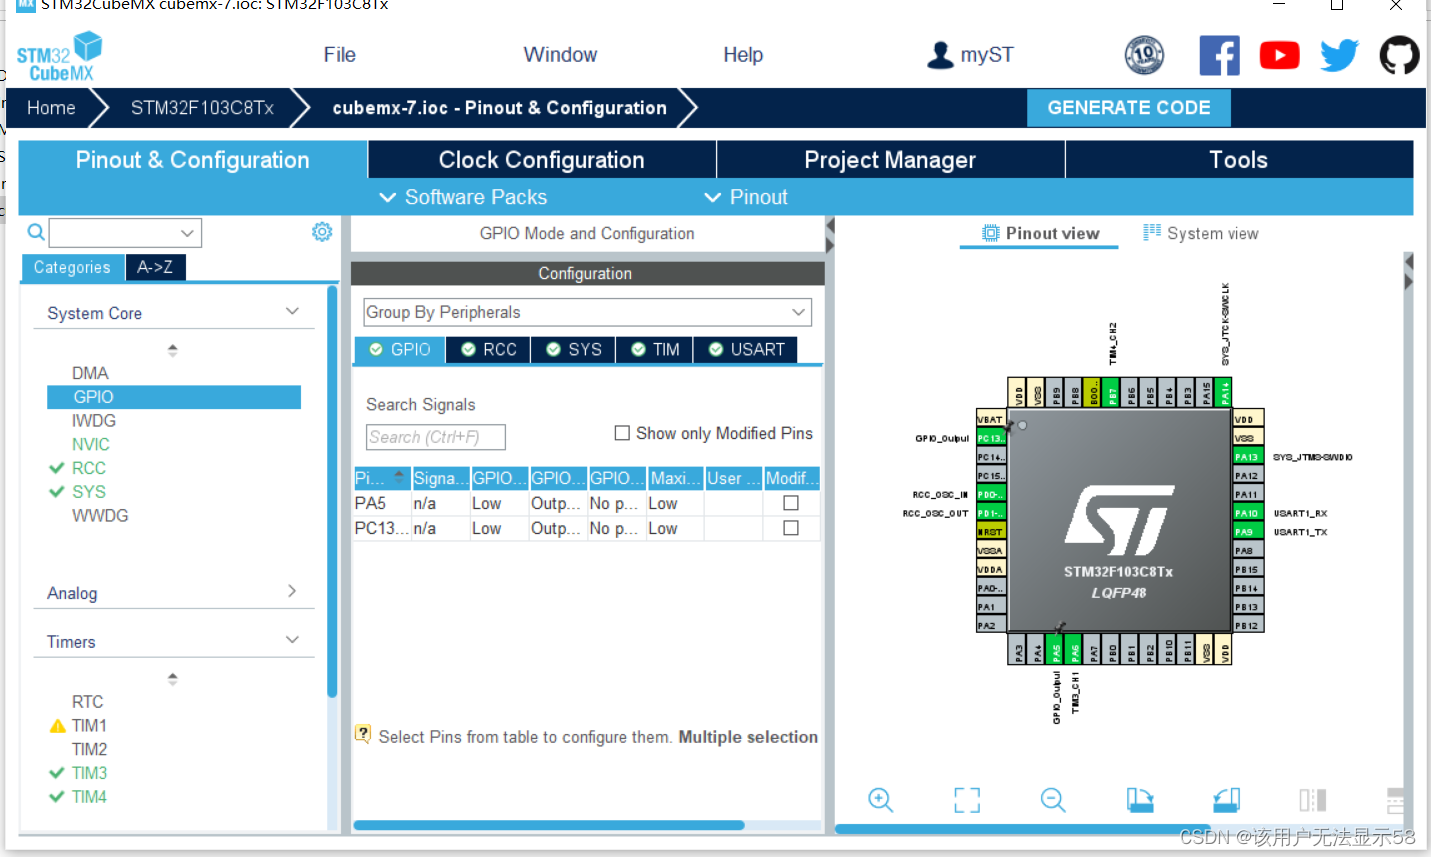The image size is (1431, 857).
Task: Open the Twitter icon link
Action: (x=1339, y=55)
